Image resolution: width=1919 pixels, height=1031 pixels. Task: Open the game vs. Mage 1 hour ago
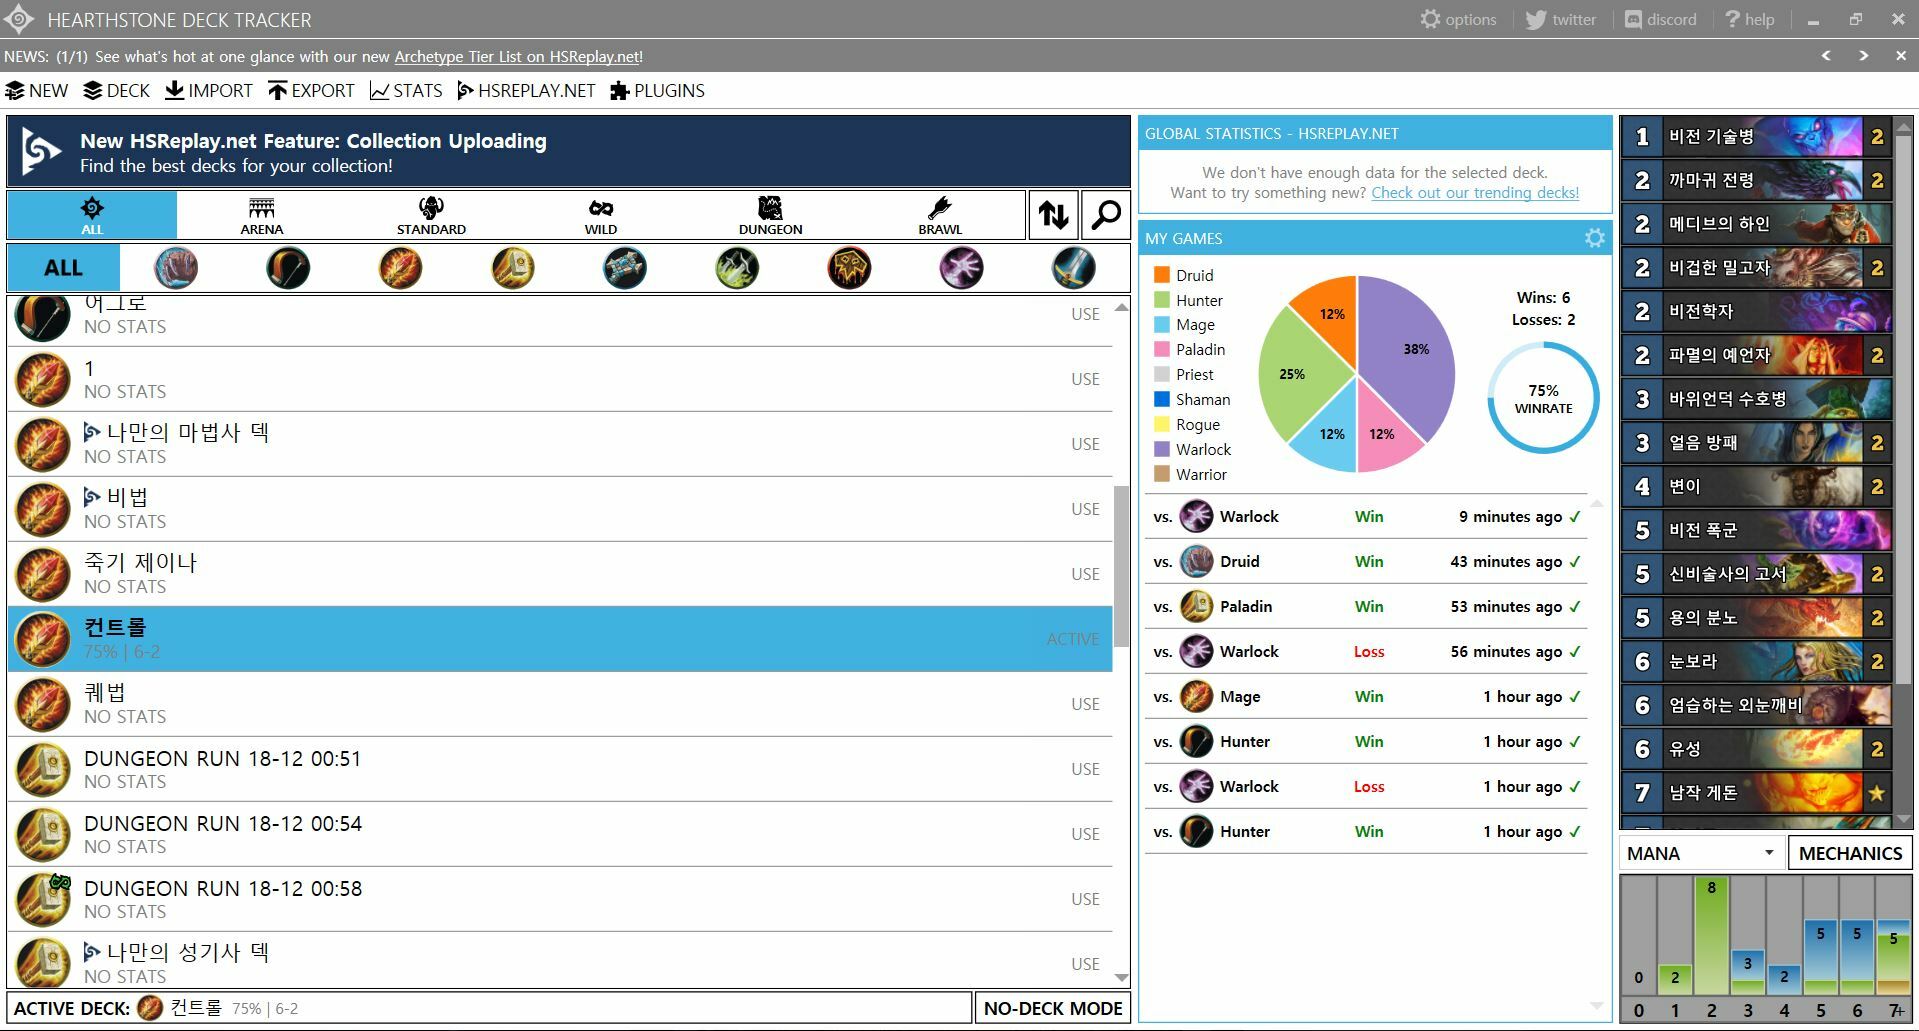[x=1366, y=697]
